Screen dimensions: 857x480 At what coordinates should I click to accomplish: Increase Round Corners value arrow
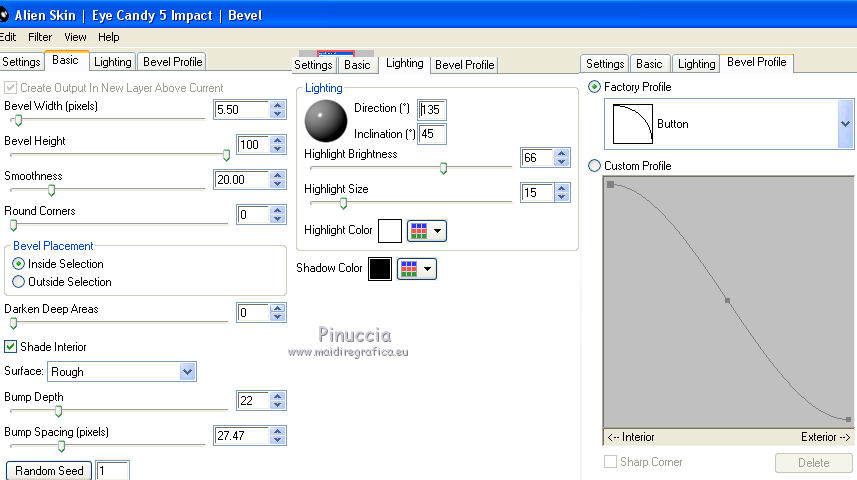(278, 210)
